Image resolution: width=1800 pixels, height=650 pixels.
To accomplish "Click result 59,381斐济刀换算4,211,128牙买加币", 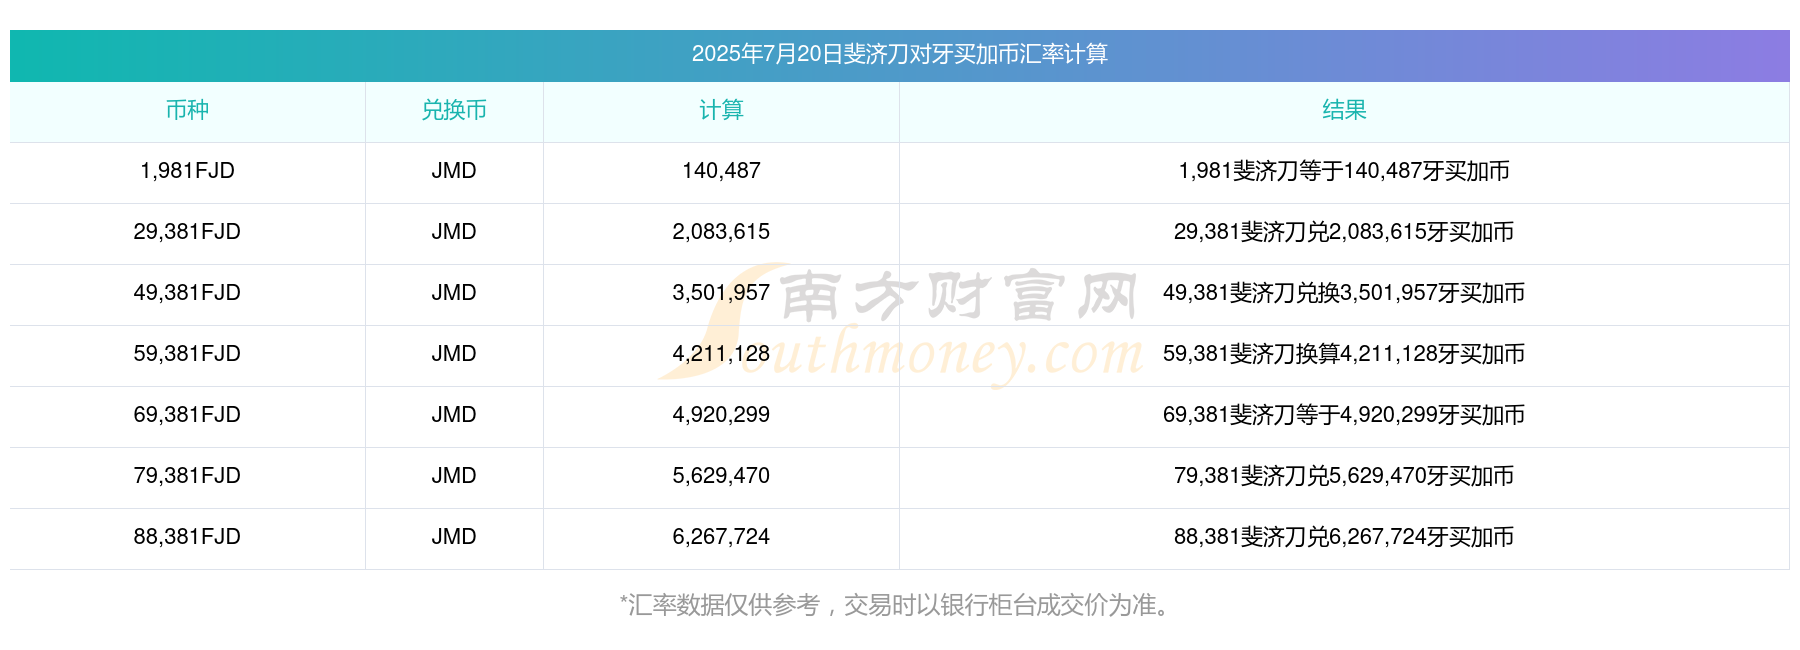I will 1344,354.
